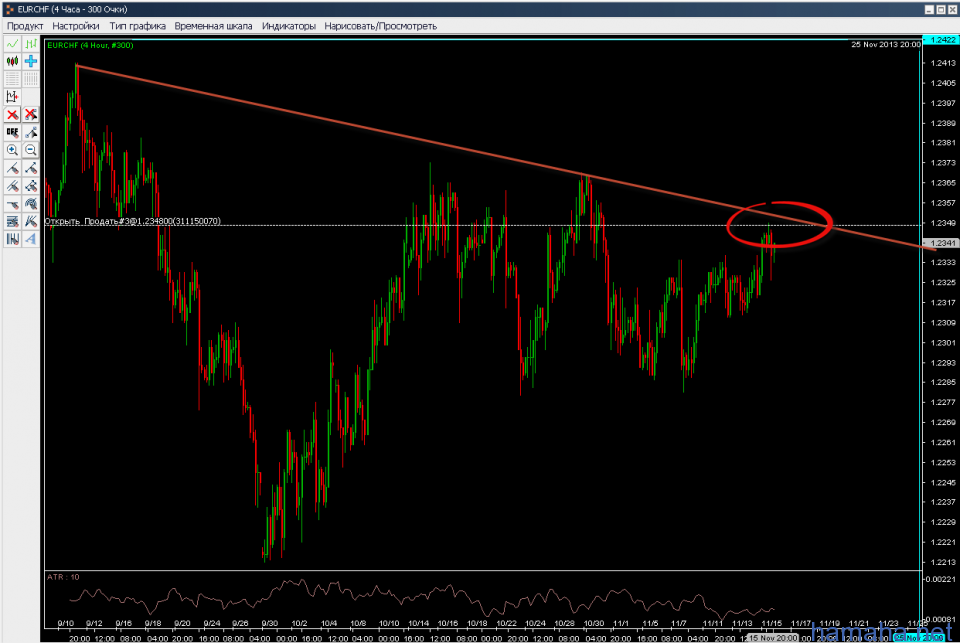Open the Настройки menu
960x643 pixels.
76,25
